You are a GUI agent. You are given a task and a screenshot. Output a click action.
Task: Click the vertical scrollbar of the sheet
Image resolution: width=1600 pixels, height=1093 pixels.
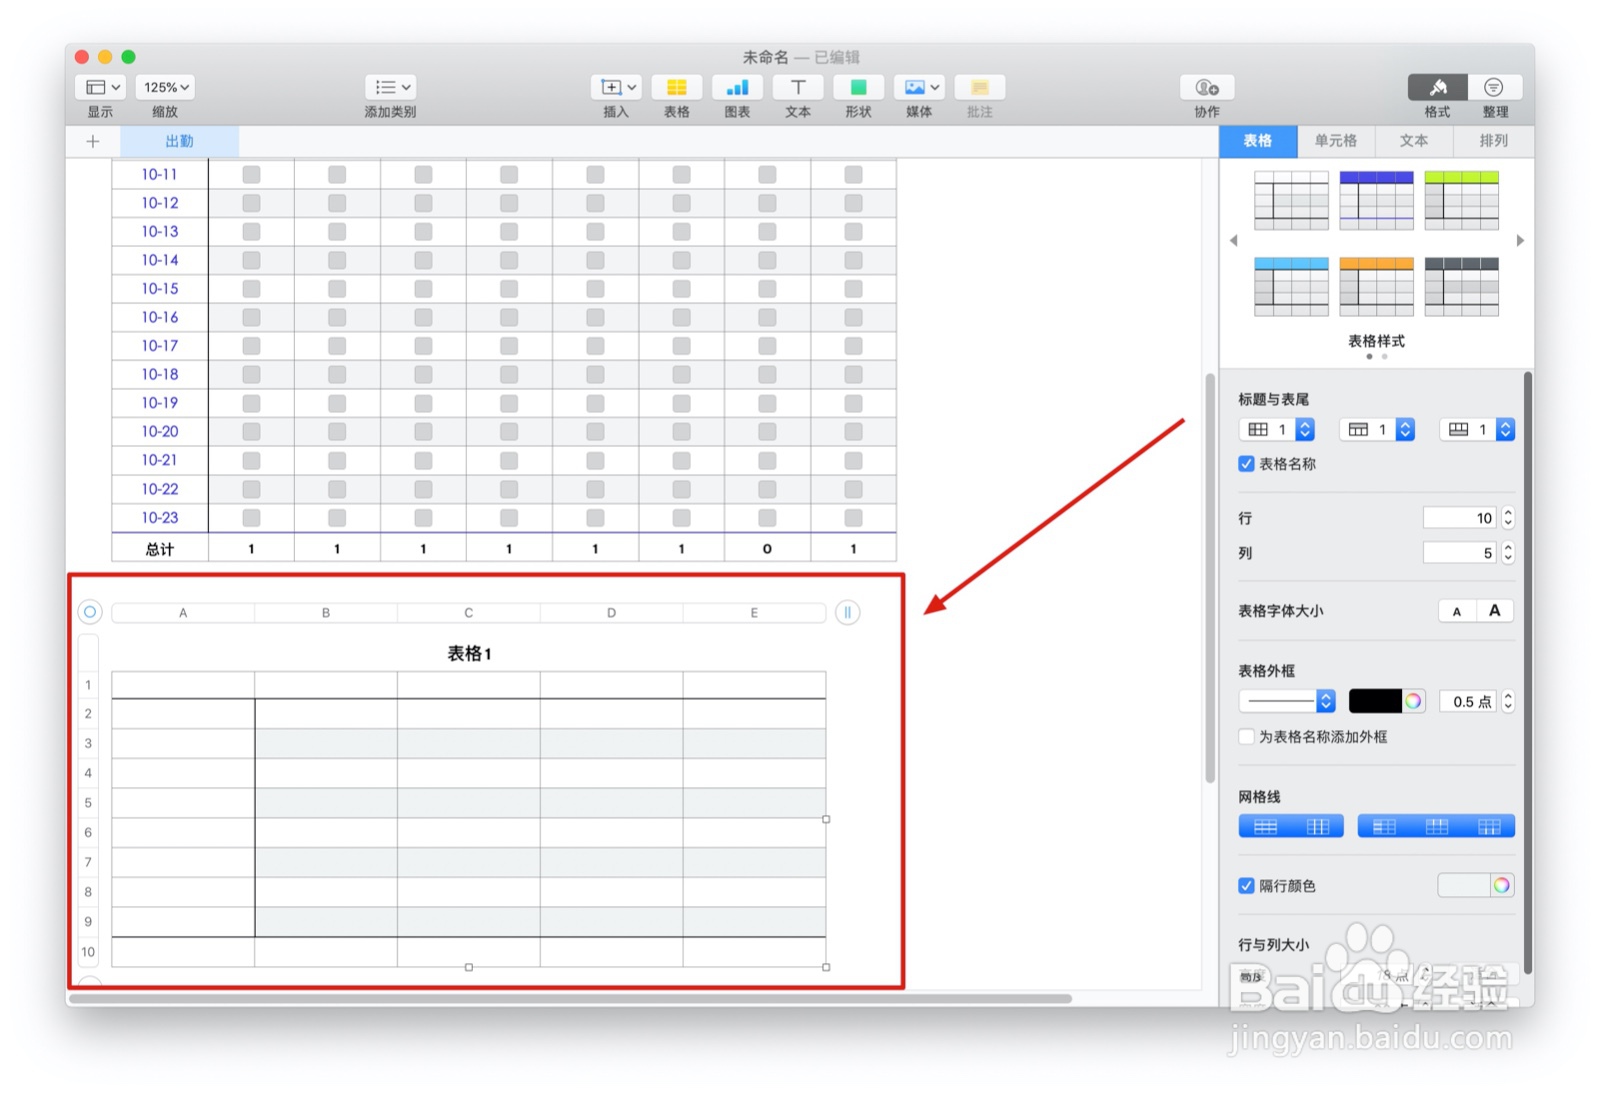1210,578
